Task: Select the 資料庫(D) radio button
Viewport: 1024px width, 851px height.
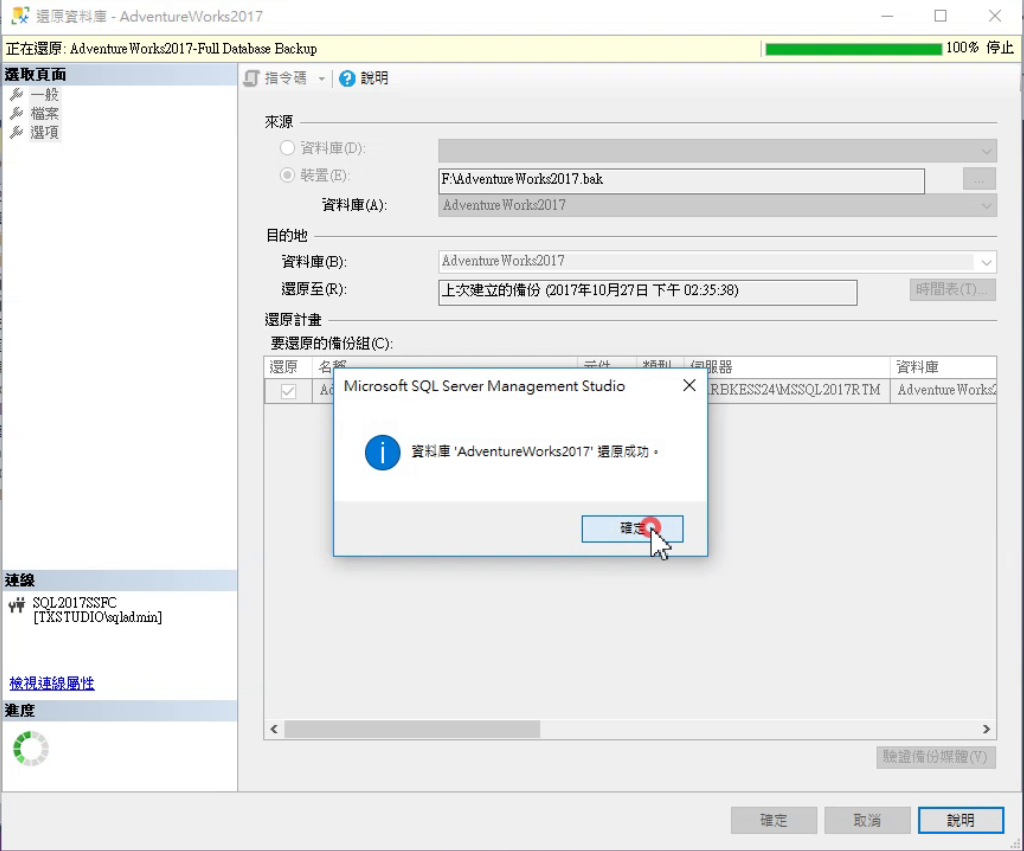Action: [287, 148]
